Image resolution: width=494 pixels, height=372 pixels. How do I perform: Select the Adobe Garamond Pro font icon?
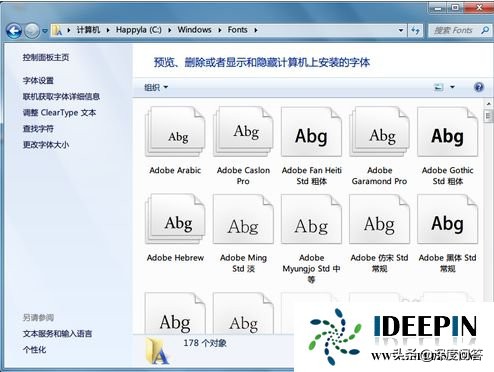379,132
